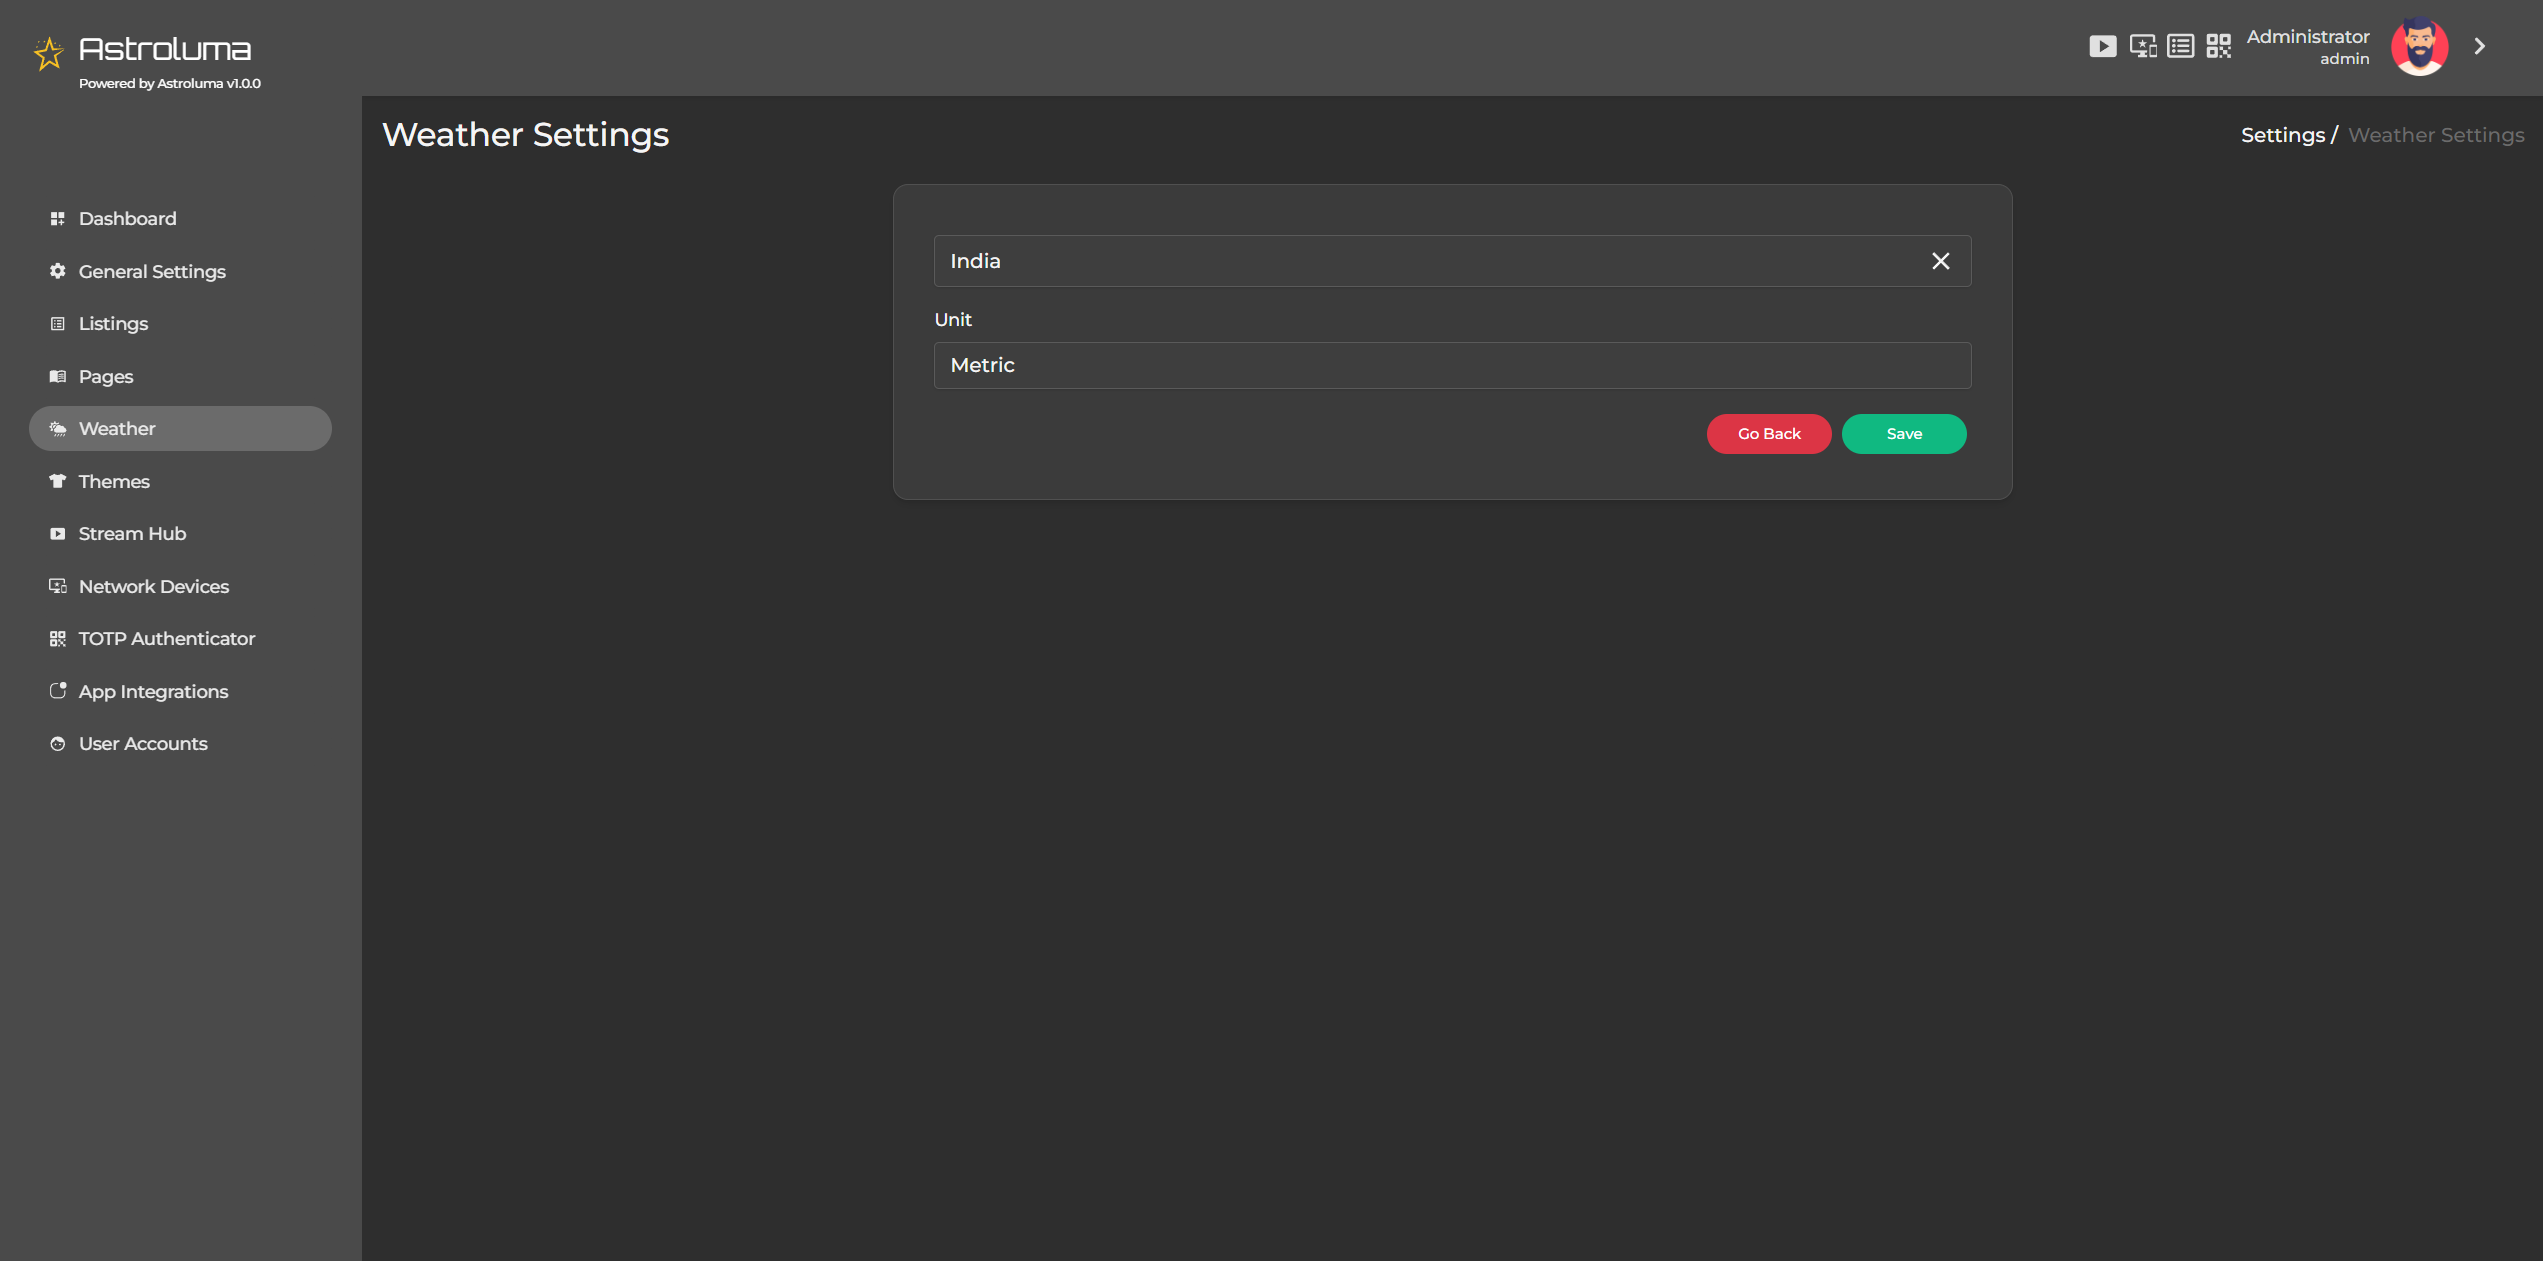The height and width of the screenshot is (1261, 2543).
Task: Focus the location field containing India
Action: pos(1420,261)
